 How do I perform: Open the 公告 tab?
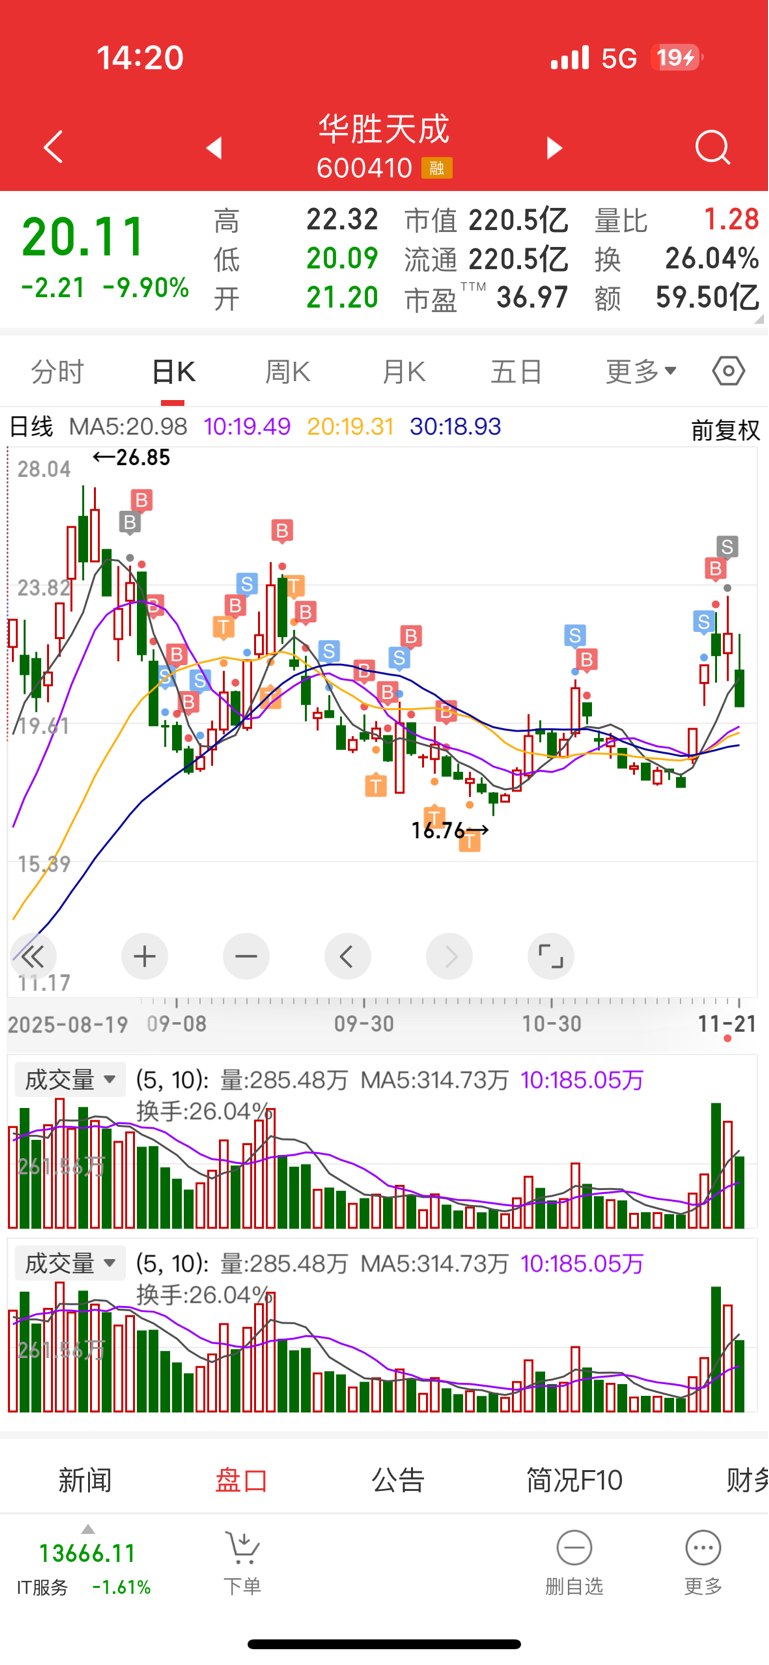coord(398,1480)
